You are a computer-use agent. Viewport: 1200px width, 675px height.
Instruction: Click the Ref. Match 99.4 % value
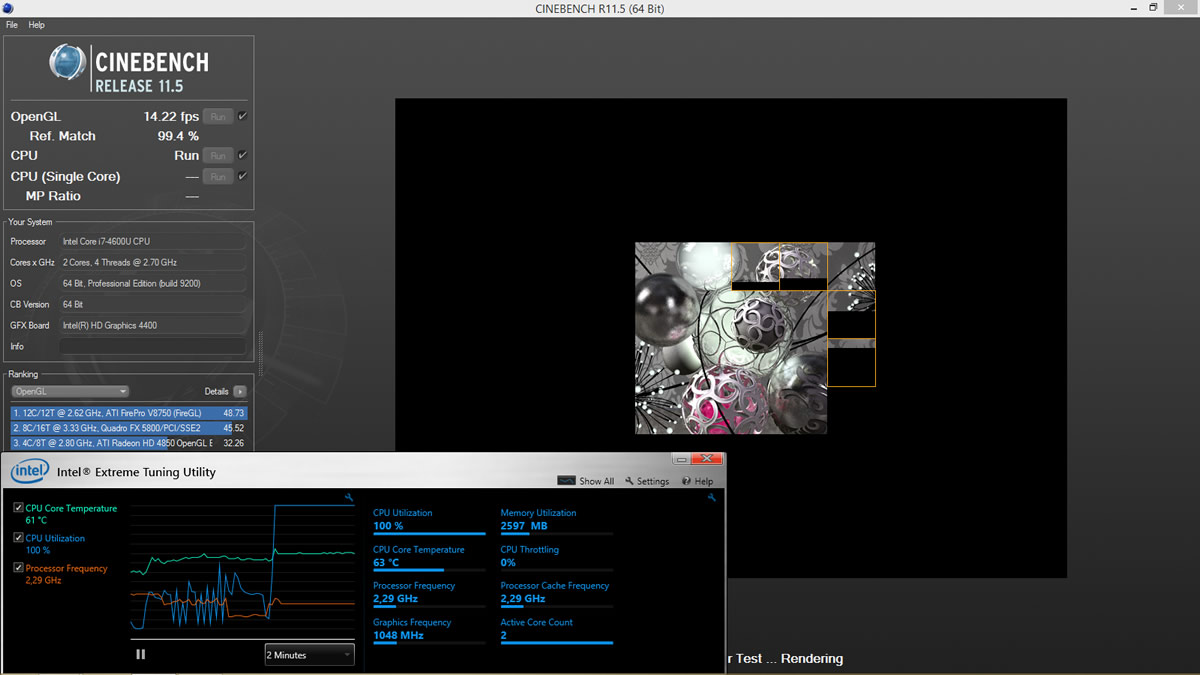coord(178,136)
